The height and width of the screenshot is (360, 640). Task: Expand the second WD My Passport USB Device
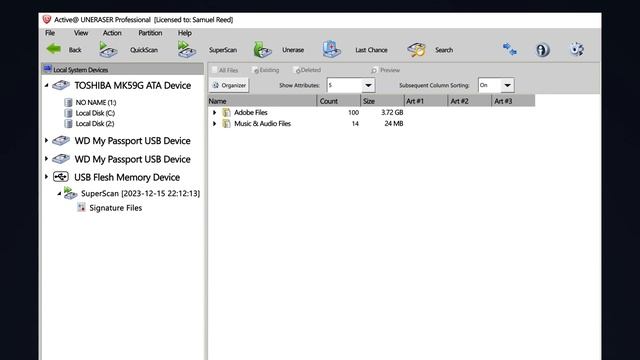[46, 159]
